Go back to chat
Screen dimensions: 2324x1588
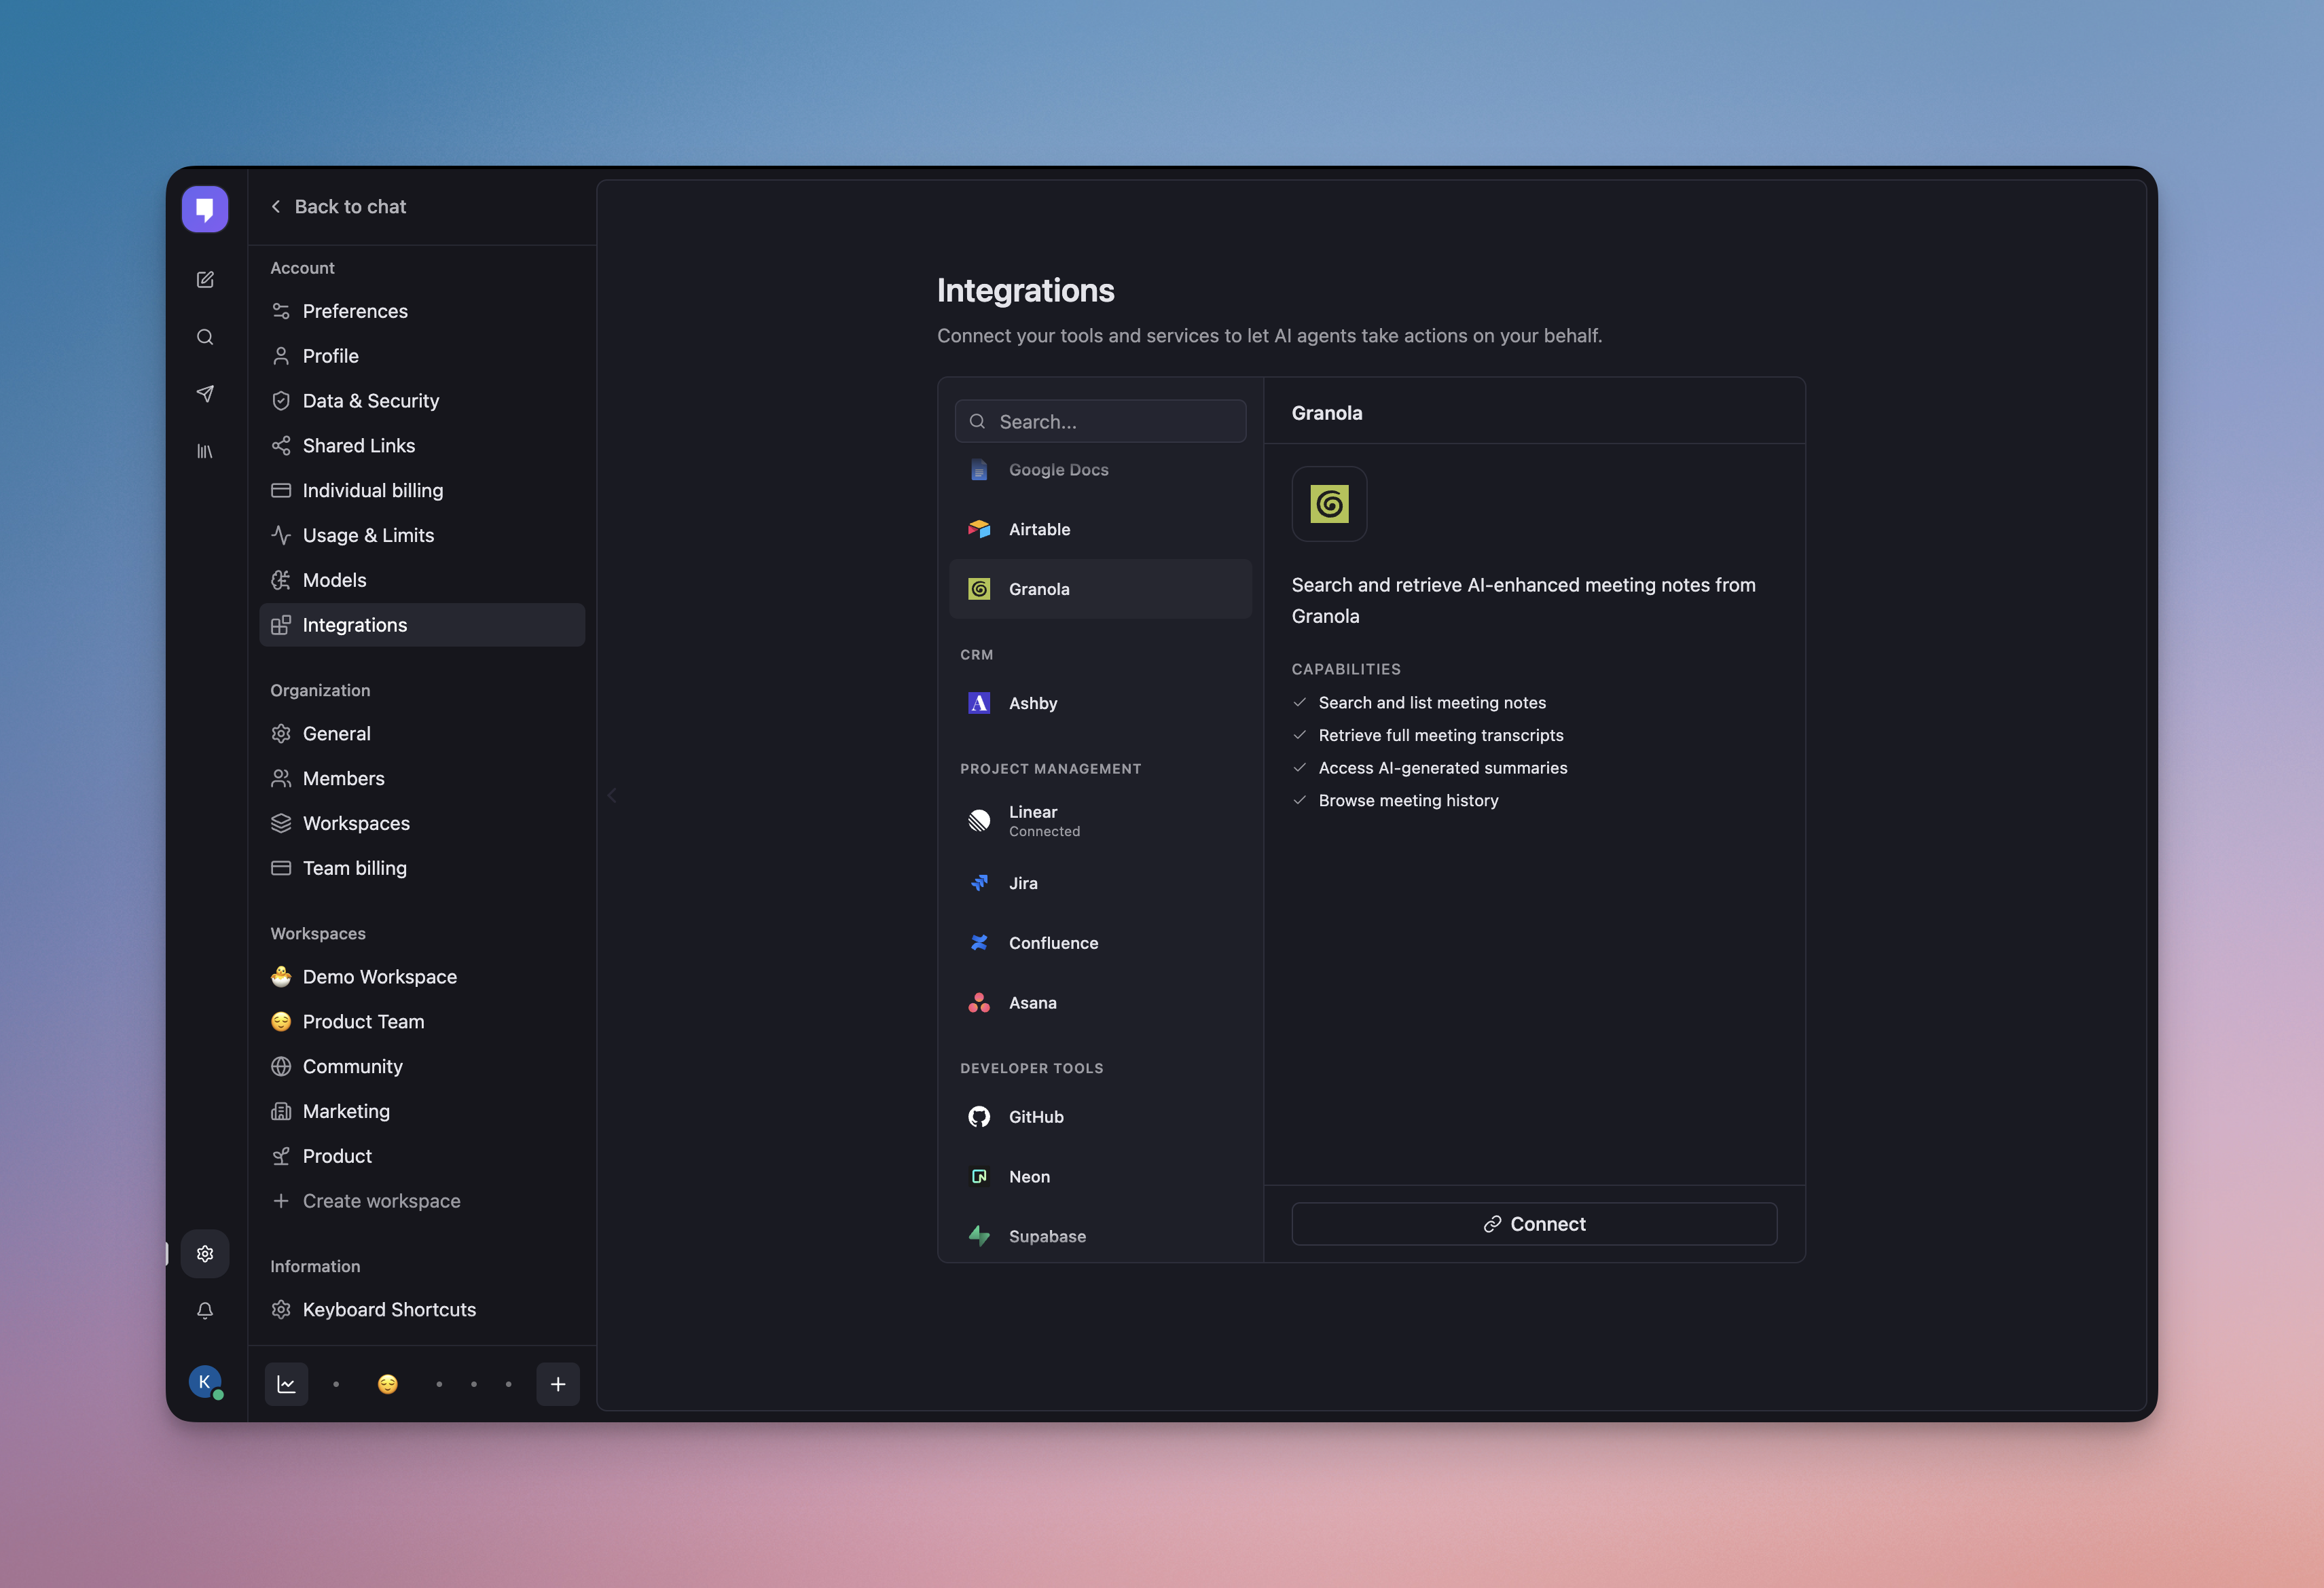tap(339, 207)
